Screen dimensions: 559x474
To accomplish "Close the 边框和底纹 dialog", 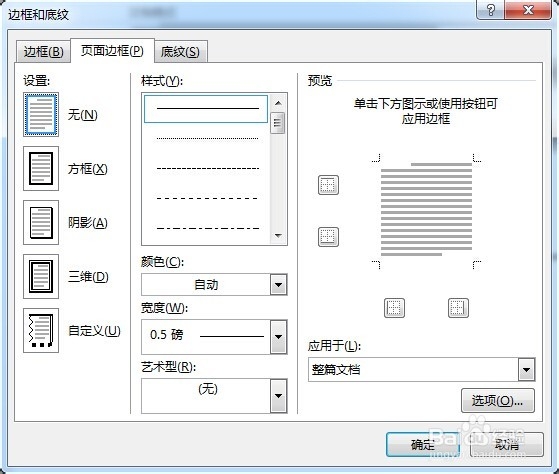I will click(x=528, y=10).
